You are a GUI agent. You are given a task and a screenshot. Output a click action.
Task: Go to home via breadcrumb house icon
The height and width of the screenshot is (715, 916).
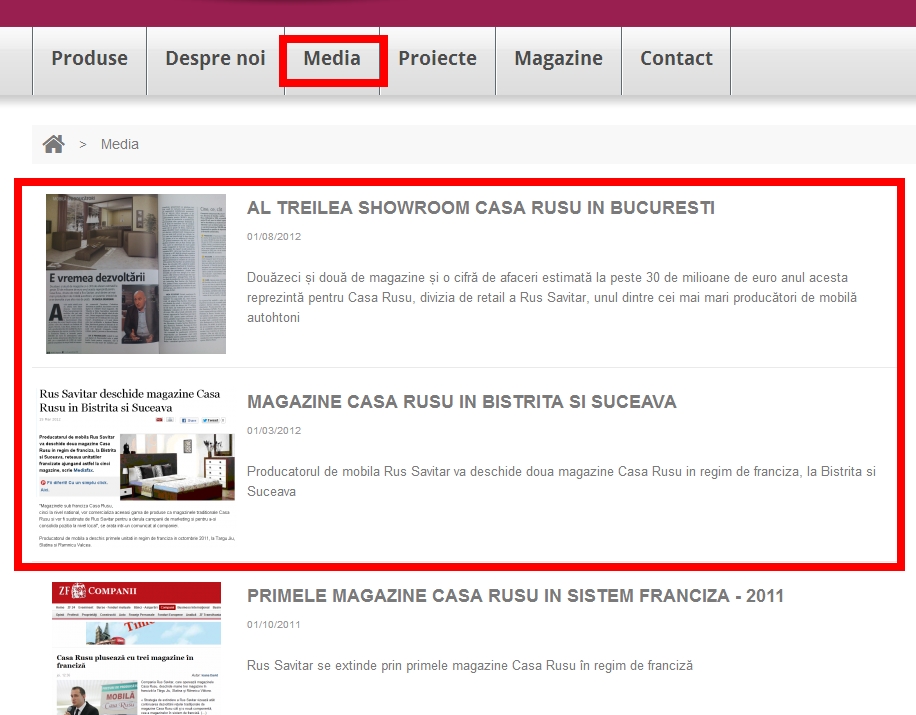click(x=54, y=144)
